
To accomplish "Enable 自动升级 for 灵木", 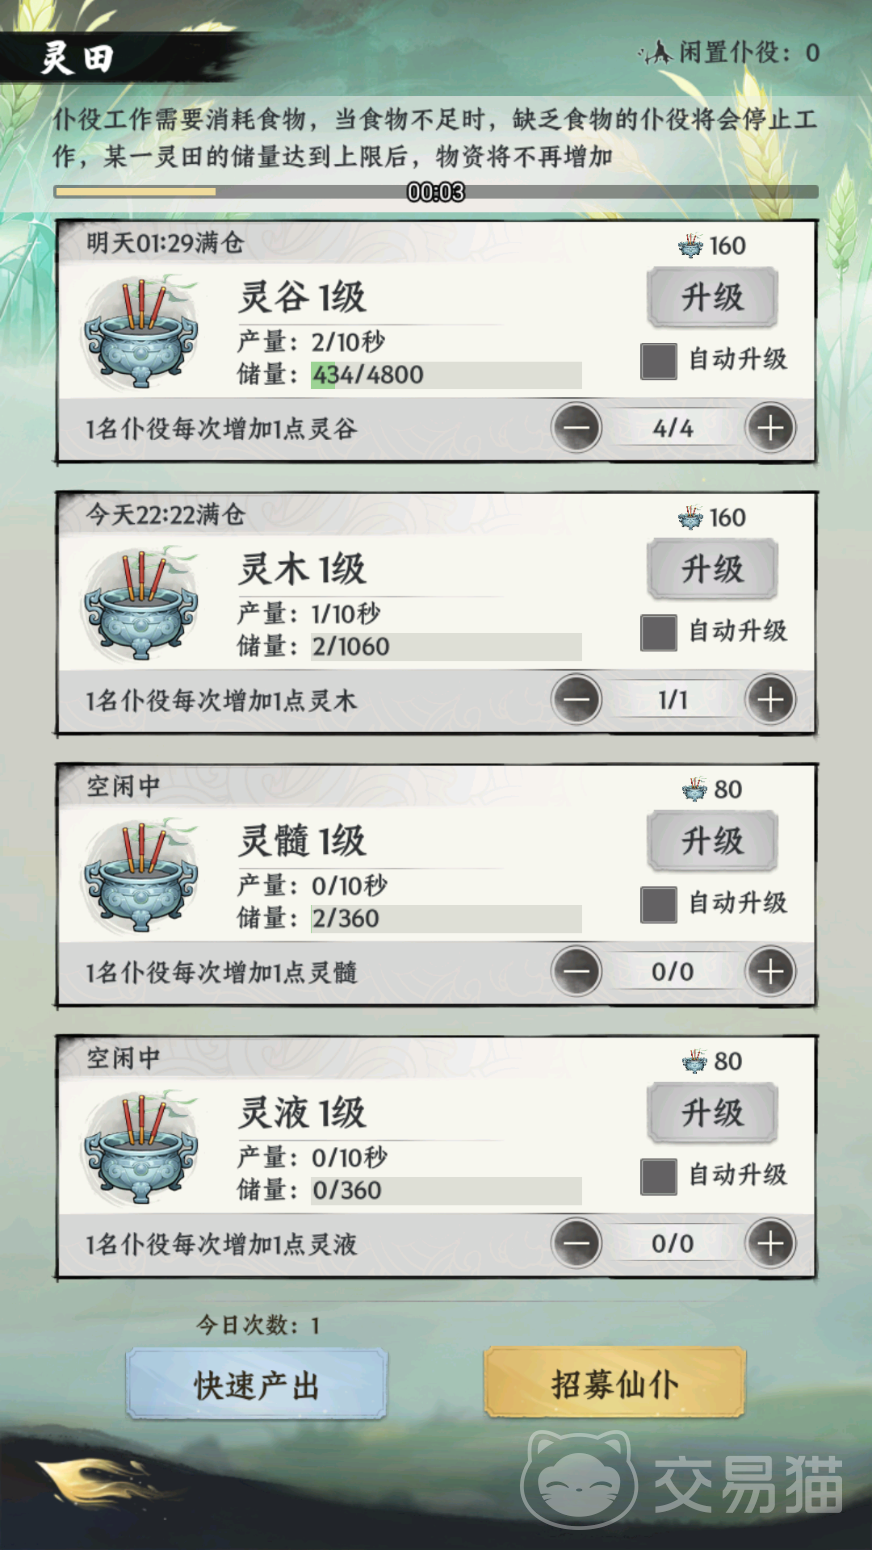I will 658,632.
